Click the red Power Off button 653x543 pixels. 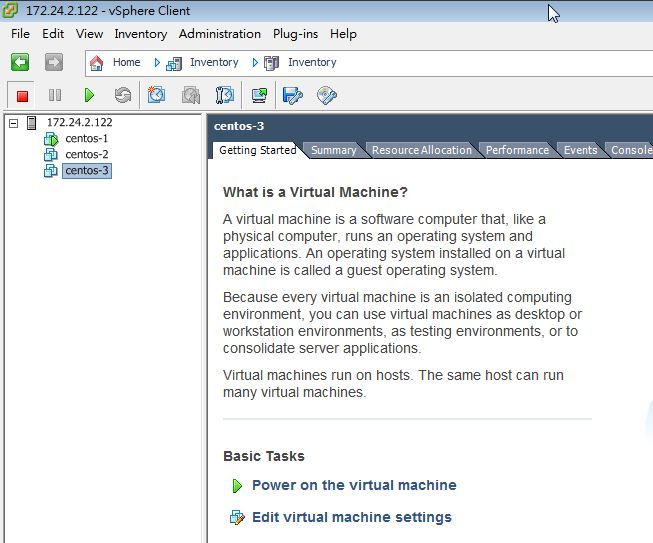click(22, 96)
